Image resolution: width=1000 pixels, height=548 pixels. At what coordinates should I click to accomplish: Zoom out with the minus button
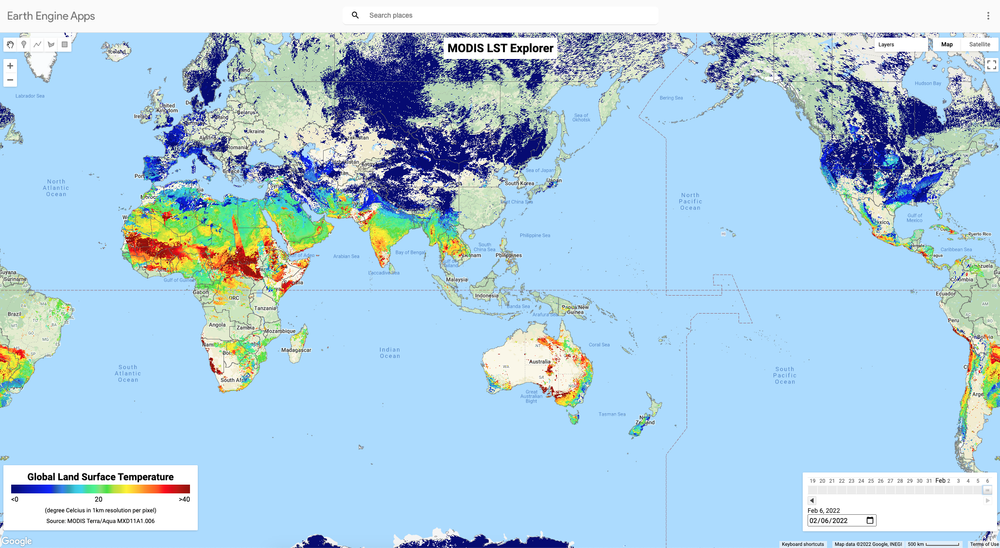(10, 80)
